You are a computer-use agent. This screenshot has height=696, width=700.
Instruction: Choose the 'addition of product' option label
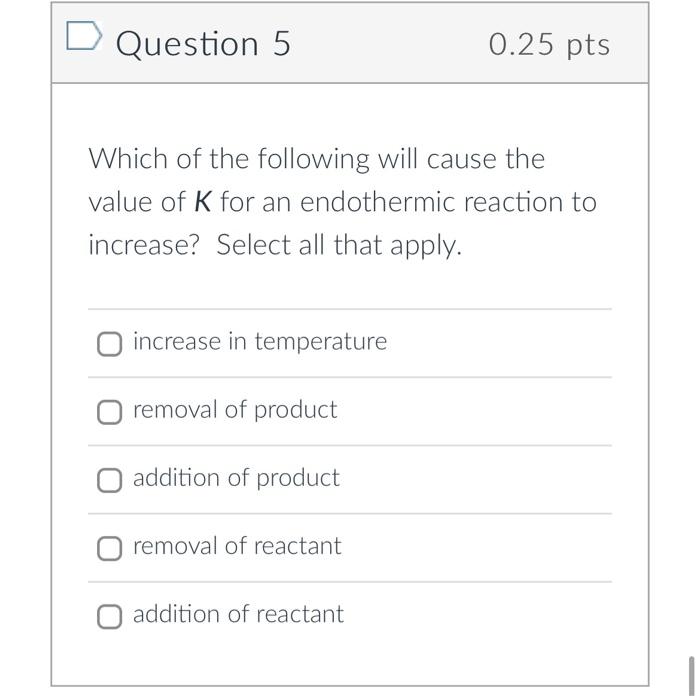pos(236,478)
